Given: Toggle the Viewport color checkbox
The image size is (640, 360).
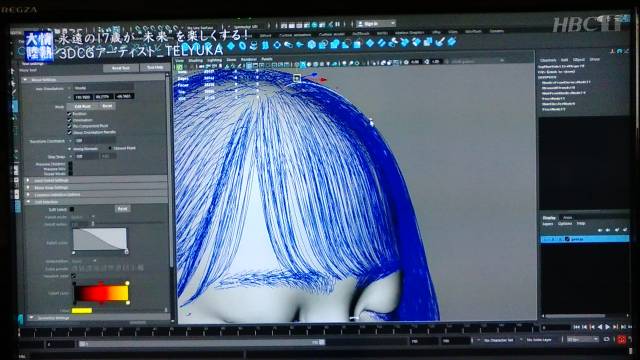Looking at the screenshot, I should coord(73,276).
